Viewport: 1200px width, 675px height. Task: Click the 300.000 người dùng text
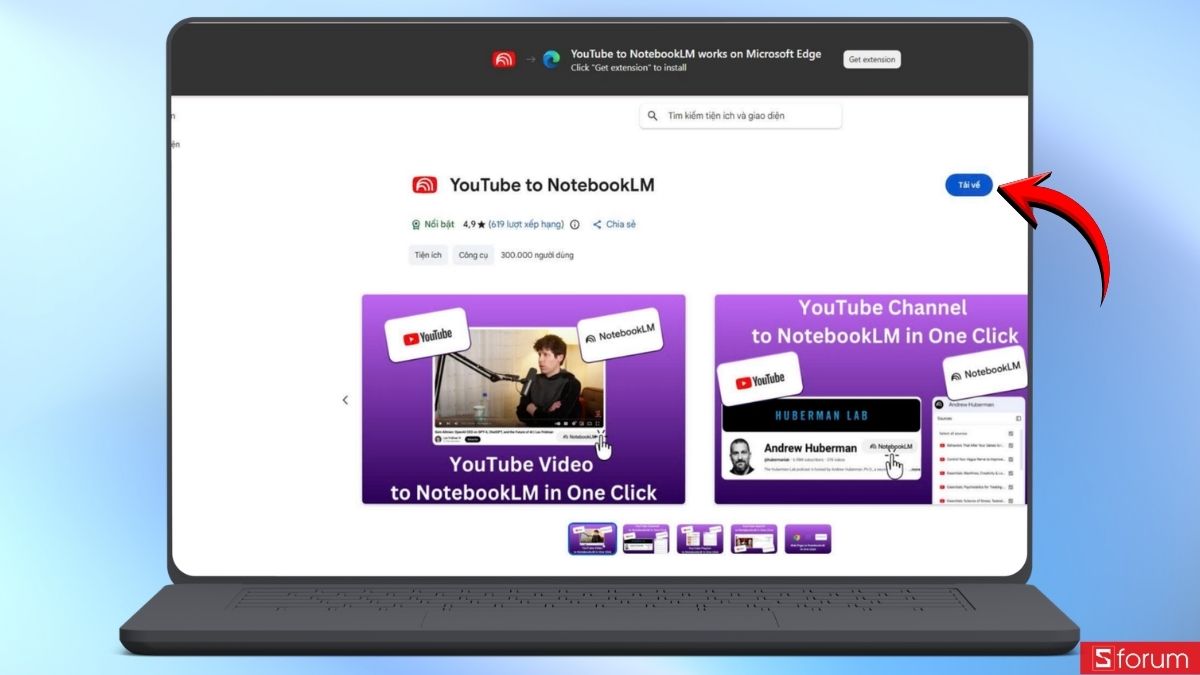pos(537,255)
